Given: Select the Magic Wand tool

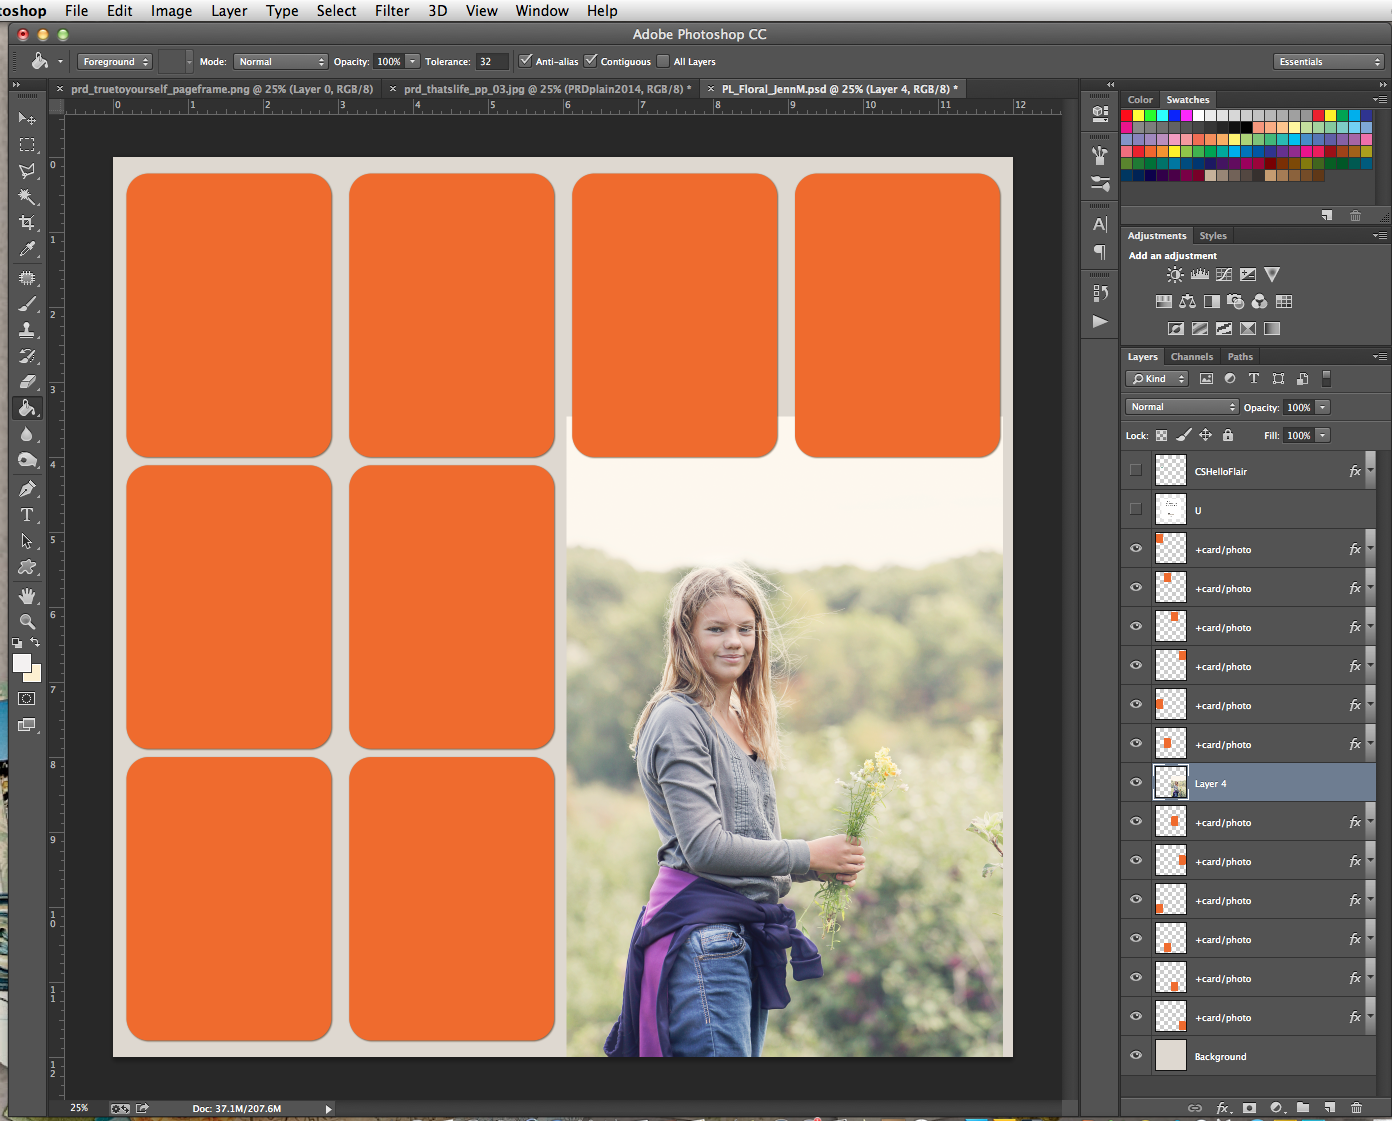Looking at the screenshot, I should 27,197.
